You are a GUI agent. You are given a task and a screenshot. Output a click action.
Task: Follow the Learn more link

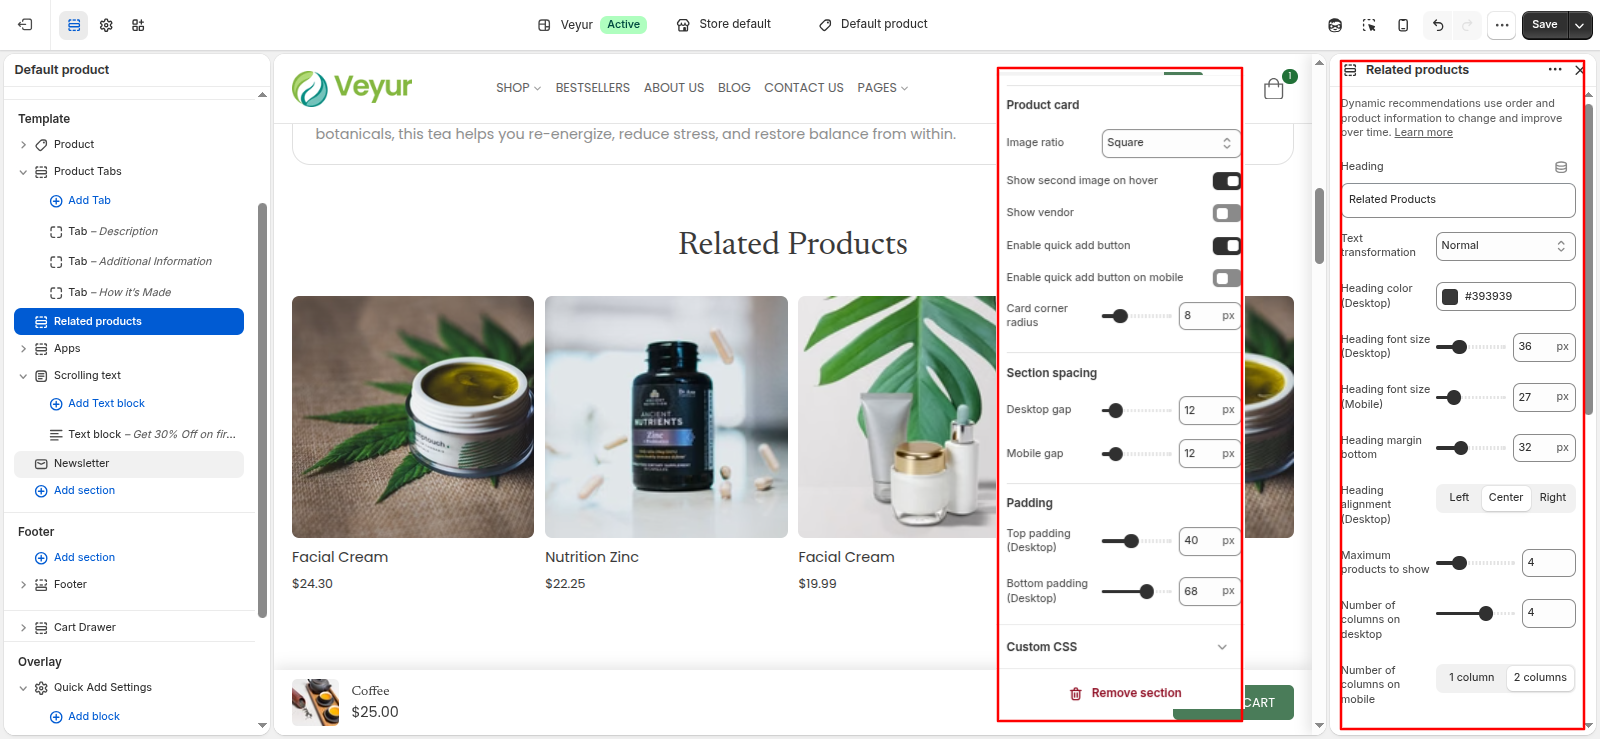click(1423, 133)
